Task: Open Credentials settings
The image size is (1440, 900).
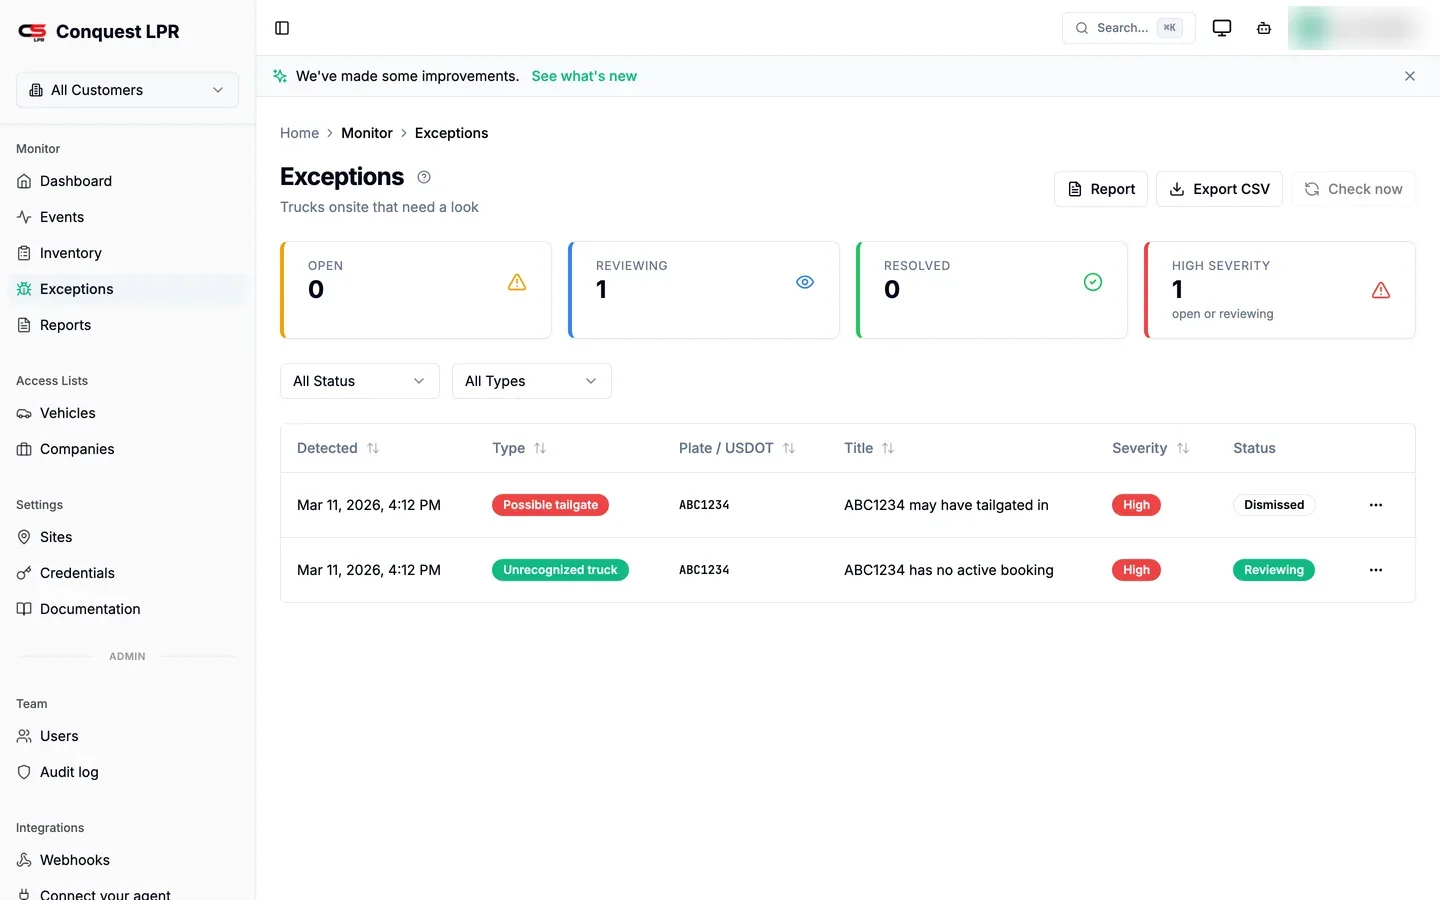Action: (127, 573)
